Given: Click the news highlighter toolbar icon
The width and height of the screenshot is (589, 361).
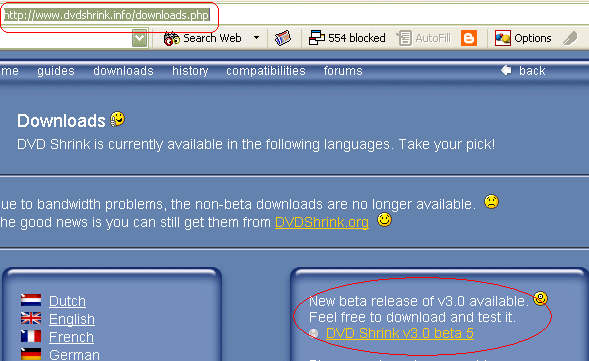Looking at the screenshot, I should point(283,38).
